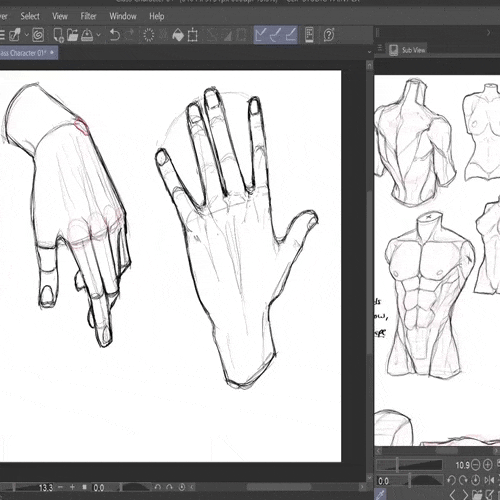Click the Fill paint bucket icon

(178, 35)
